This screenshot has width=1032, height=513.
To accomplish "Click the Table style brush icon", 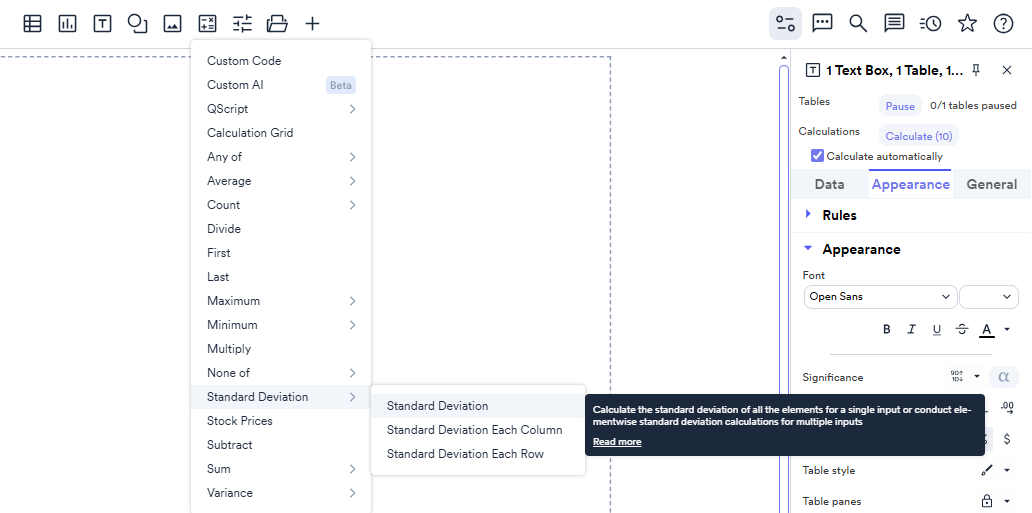I will (x=987, y=470).
